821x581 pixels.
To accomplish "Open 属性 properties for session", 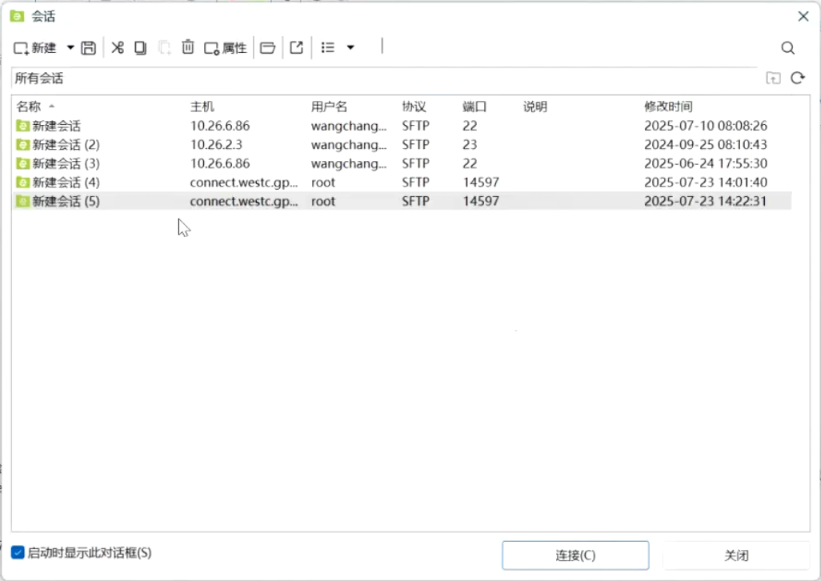I will [x=225, y=48].
